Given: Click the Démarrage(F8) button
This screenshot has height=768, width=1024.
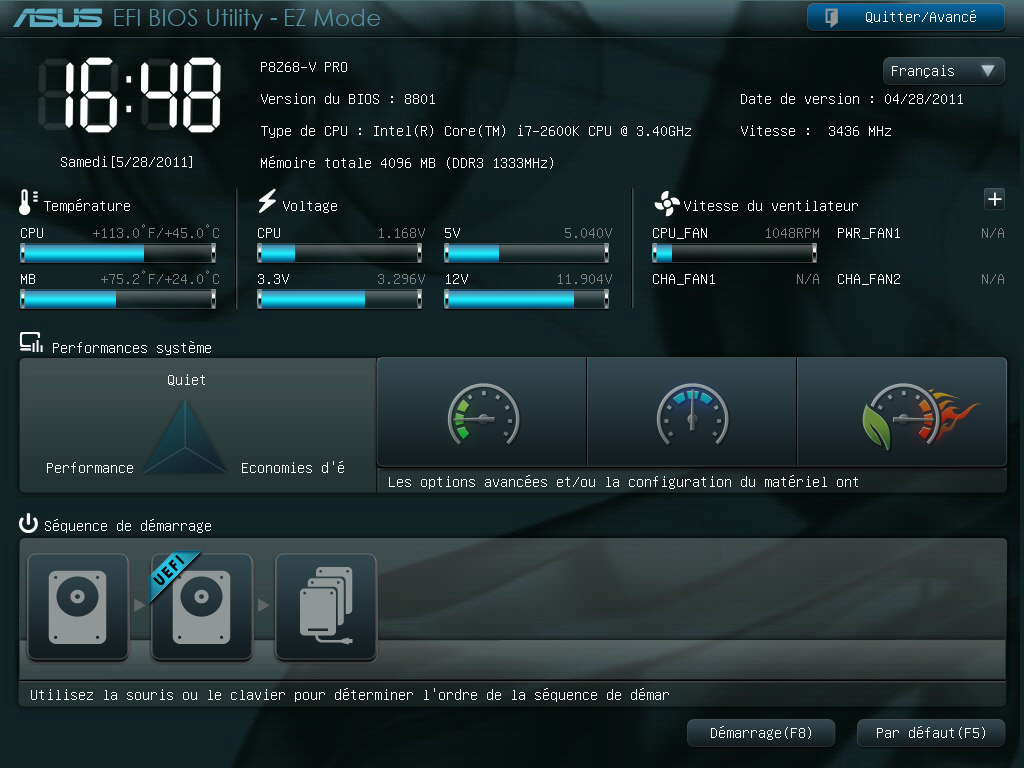Looking at the screenshot, I should (760, 732).
